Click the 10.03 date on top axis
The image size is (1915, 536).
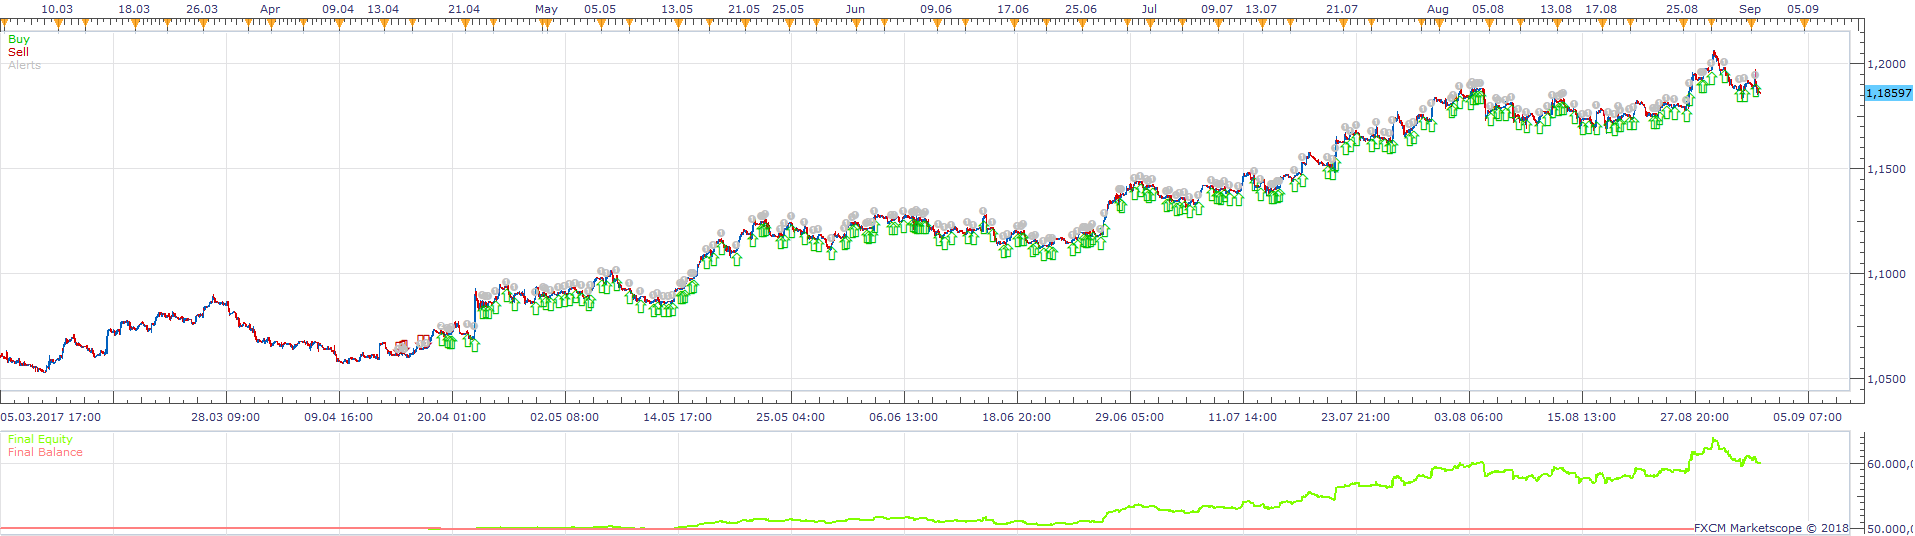point(57,9)
